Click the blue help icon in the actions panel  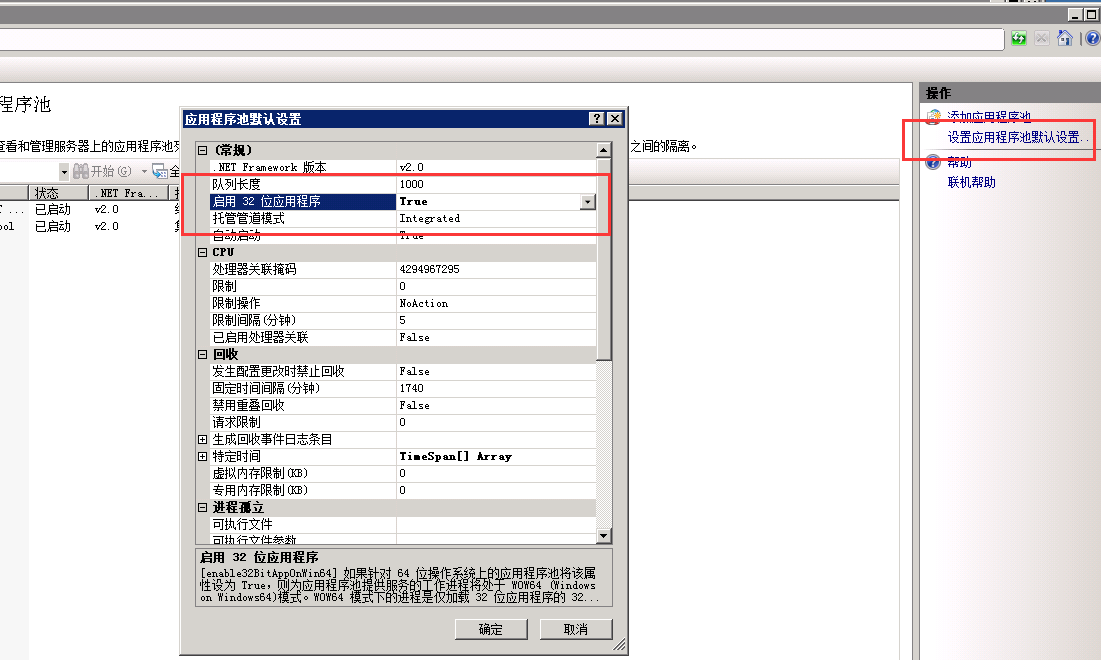[934, 162]
